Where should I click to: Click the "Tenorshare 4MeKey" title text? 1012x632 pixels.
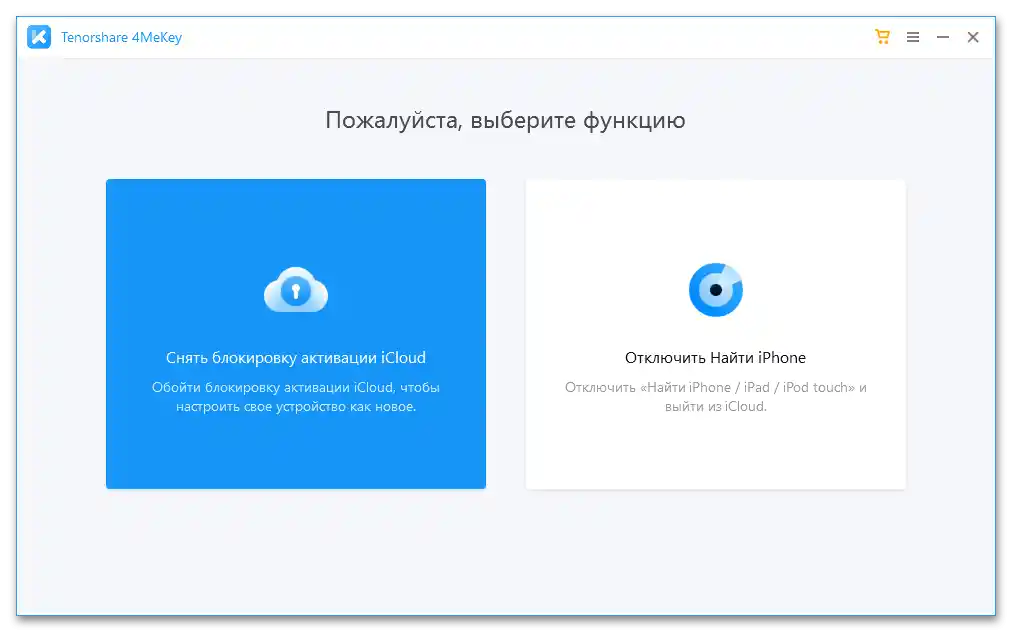point(121,37)
